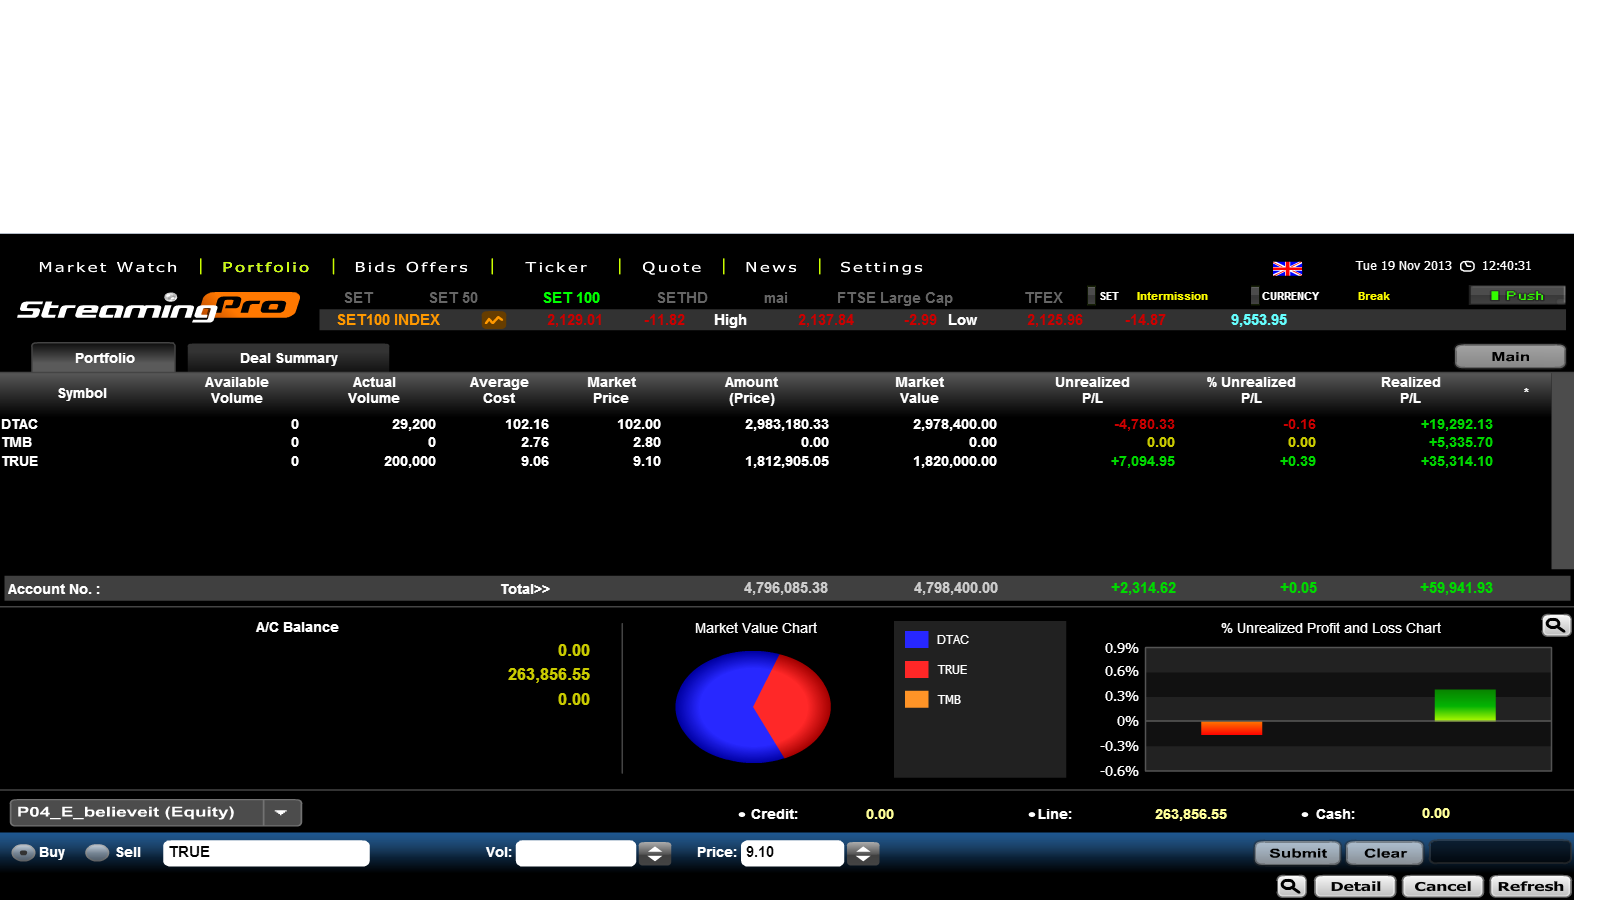Click the asterisk column header icon

[x=1526, y=391]
